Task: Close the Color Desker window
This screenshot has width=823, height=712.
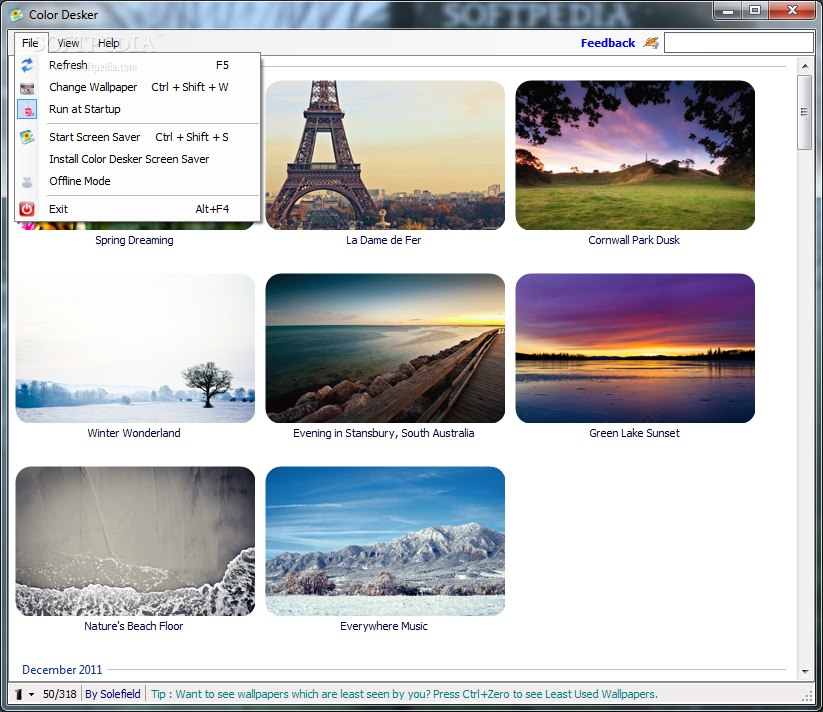Action: pyautogui.click(x=792, y=11)
